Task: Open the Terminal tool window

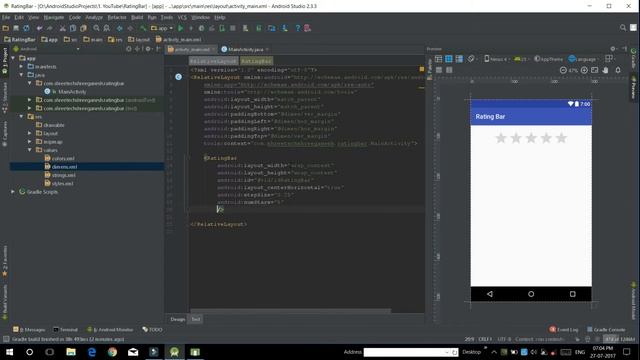Action: (x=65, y=329)
